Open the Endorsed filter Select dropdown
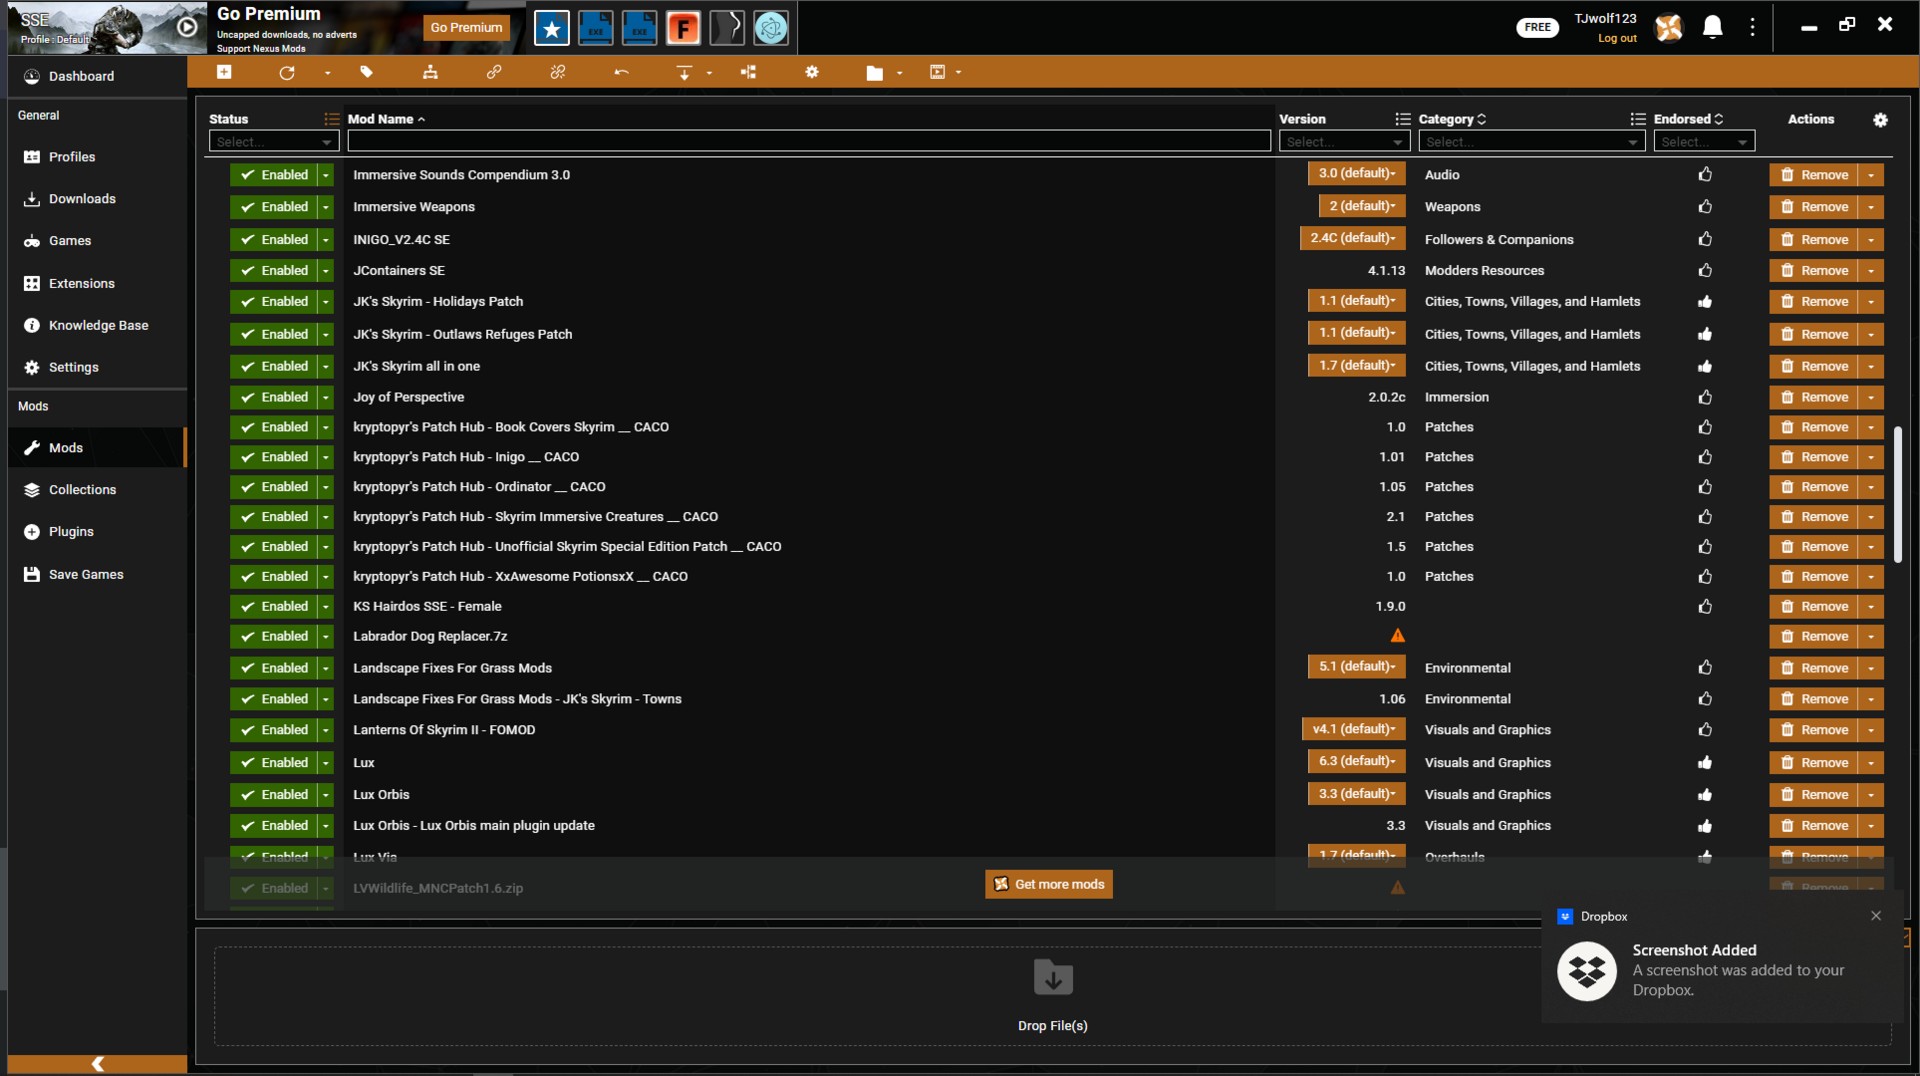 coord(1704,142)
